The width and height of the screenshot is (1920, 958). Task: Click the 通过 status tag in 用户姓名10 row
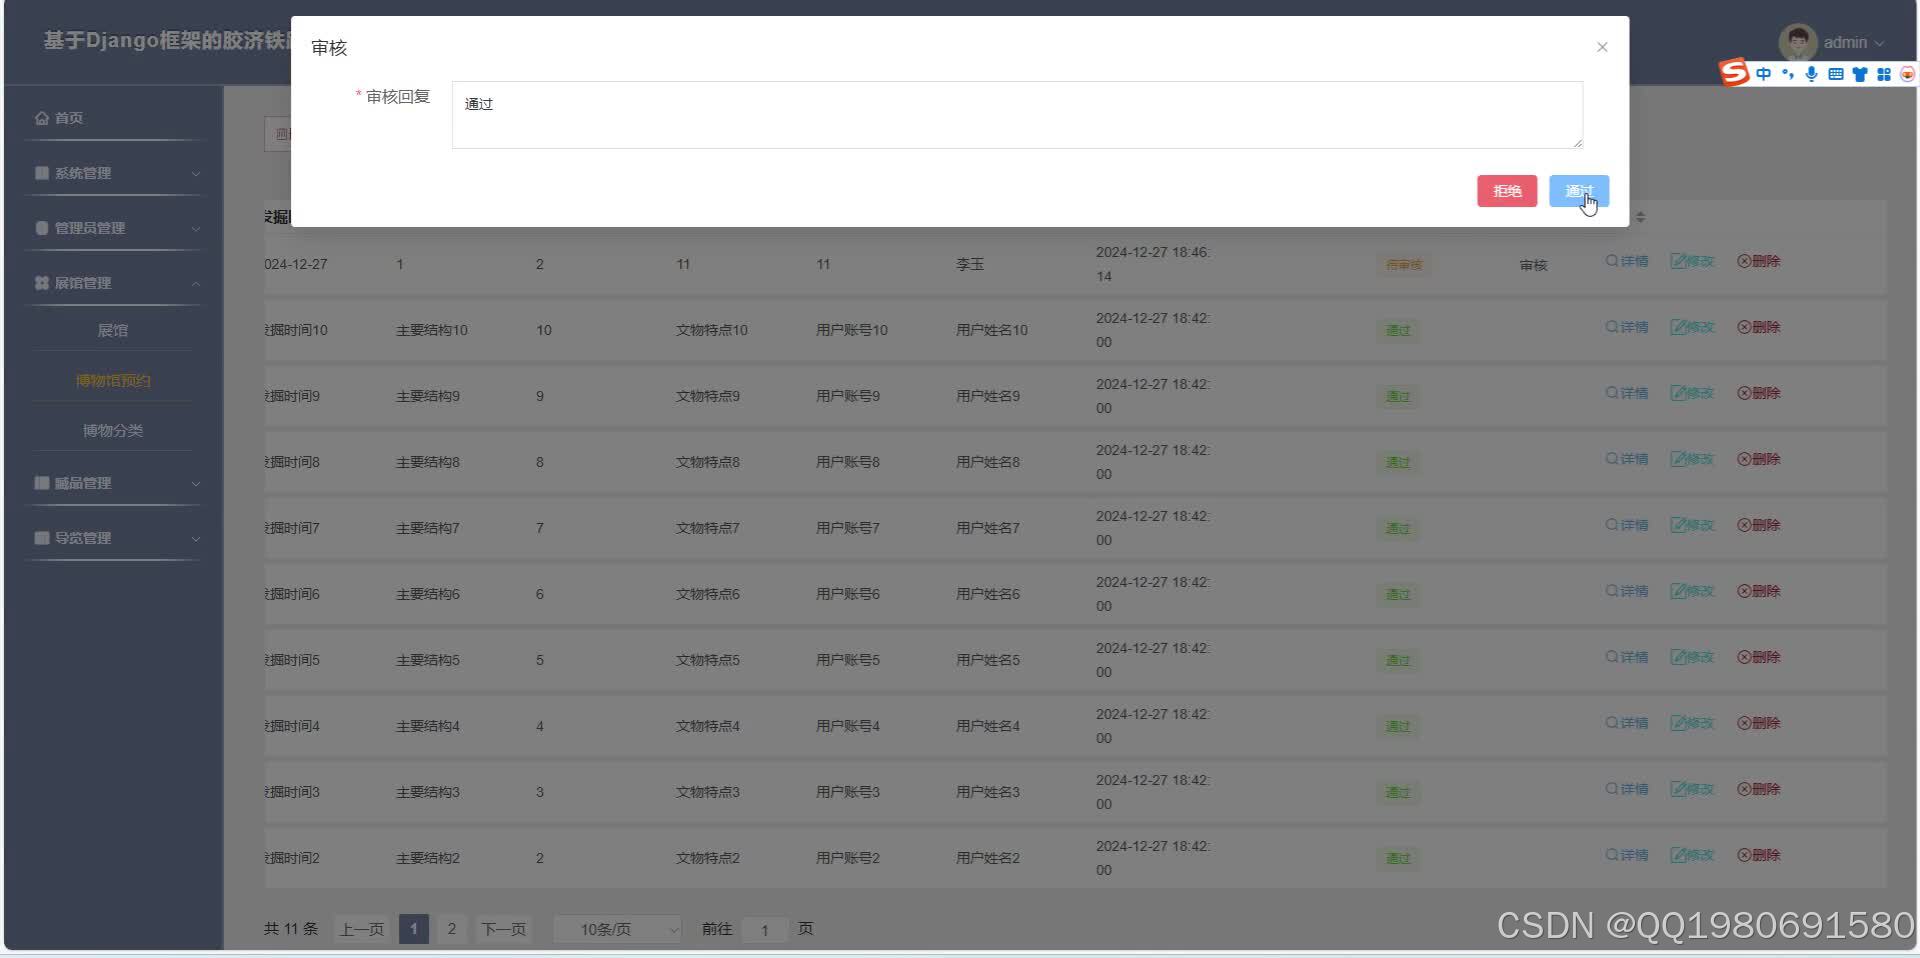pyautogui.click(x=1397, y=330)
